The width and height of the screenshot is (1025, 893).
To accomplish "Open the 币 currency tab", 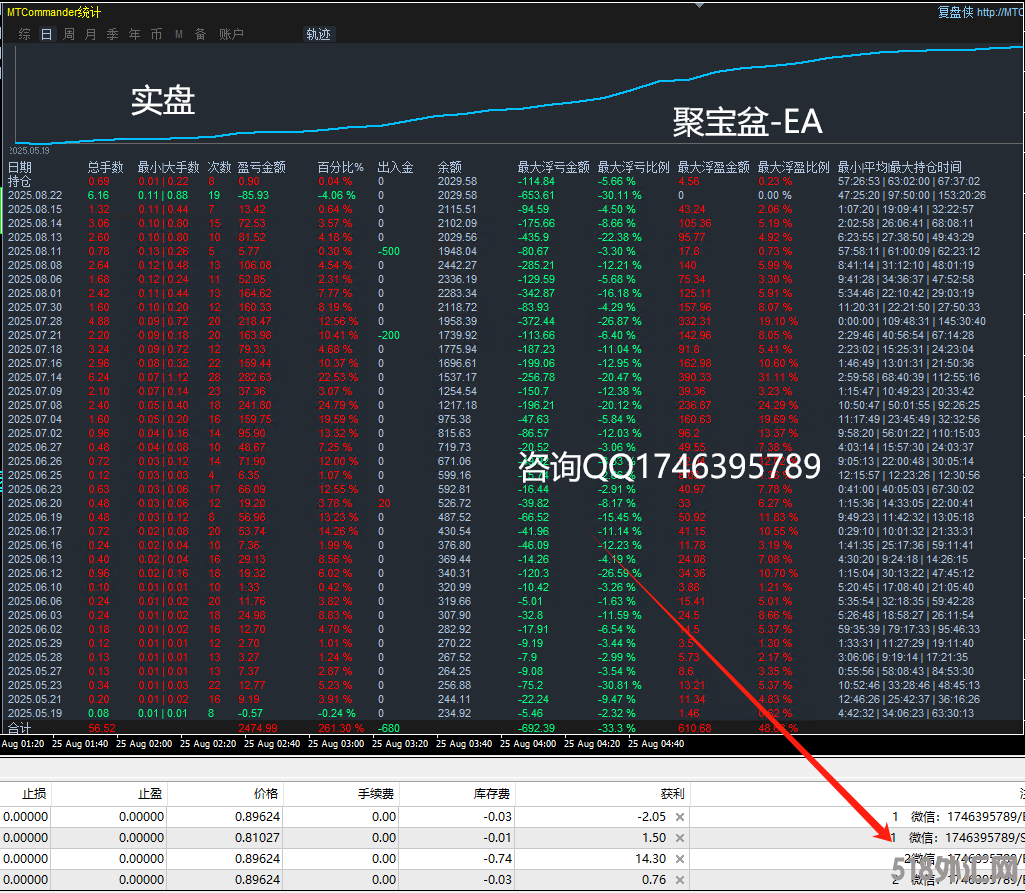I will [x=156, y=34].
